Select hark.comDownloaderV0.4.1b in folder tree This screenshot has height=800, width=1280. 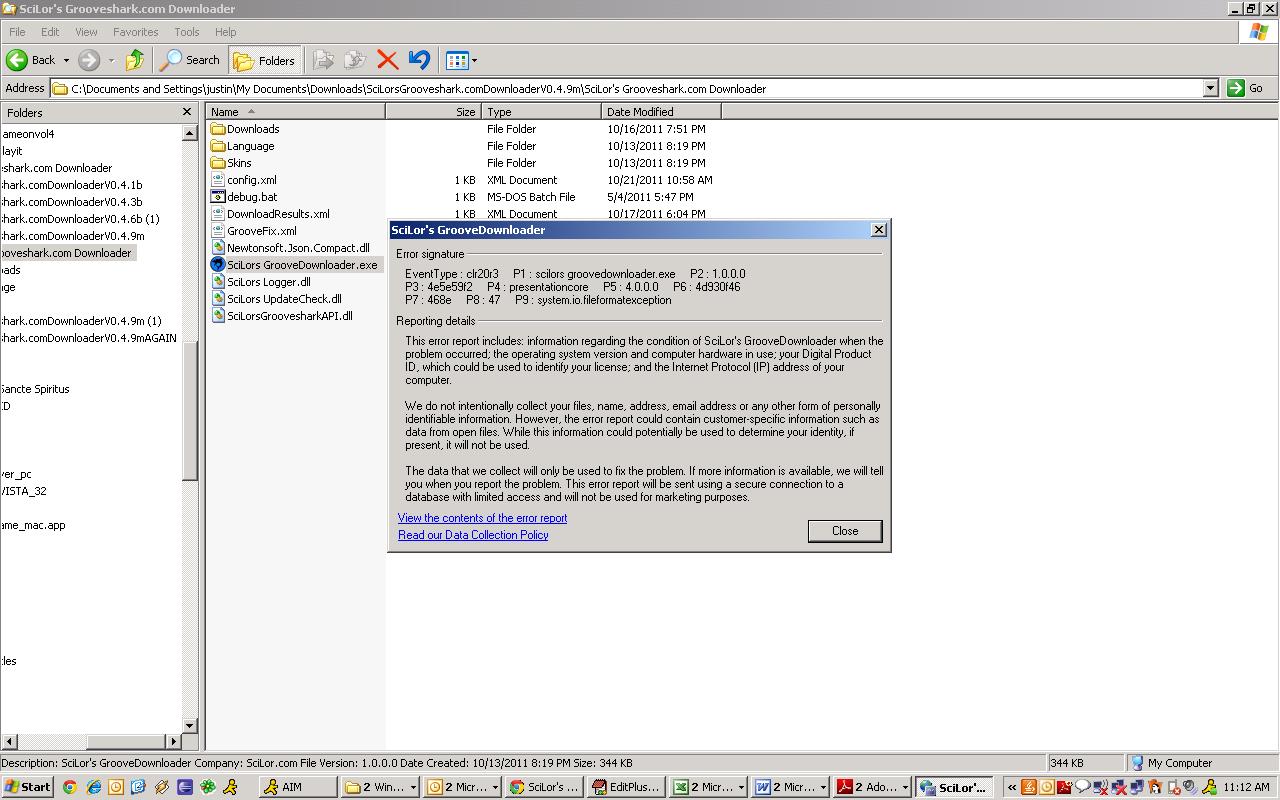point(72,185)
